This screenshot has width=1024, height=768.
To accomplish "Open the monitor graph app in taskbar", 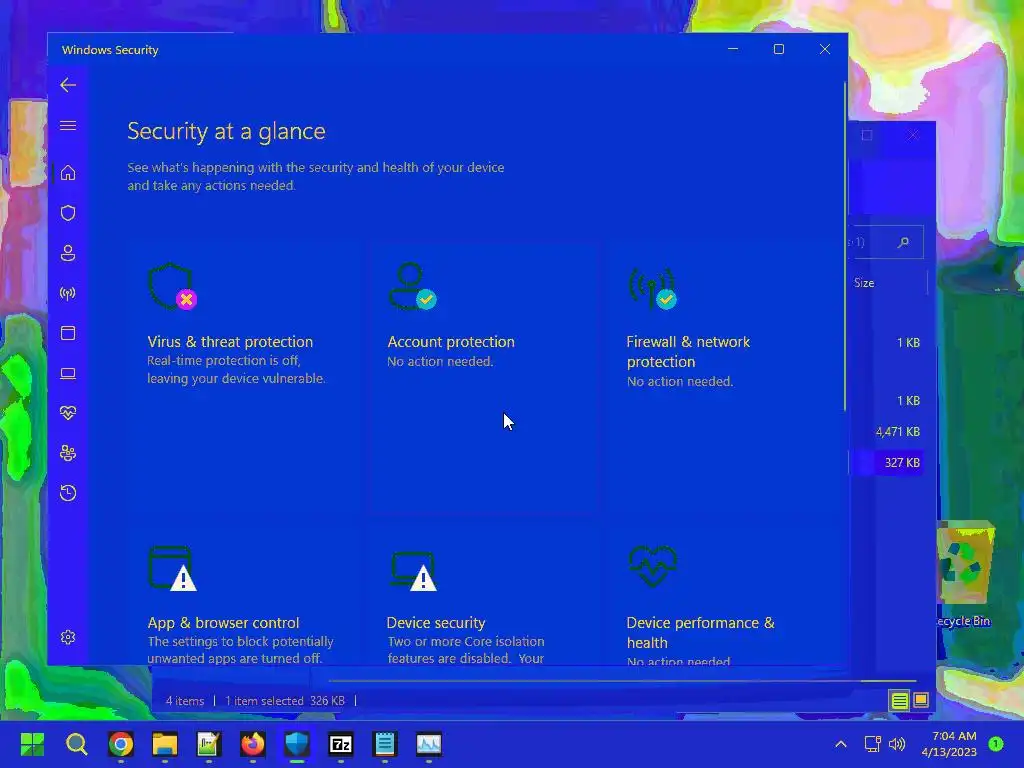I will [429, 744].
